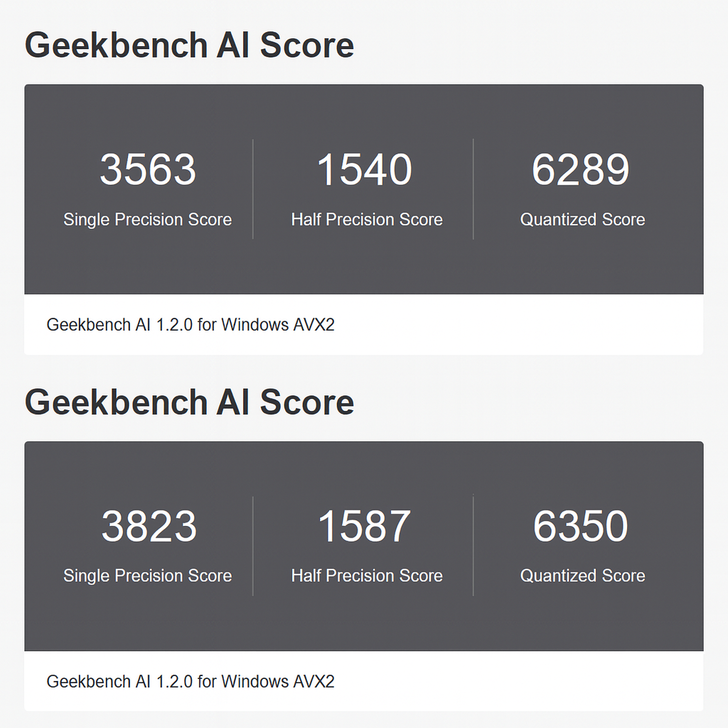Click the first Geekbench AI Score heading
Screen dimensions: 728x728
[189, 45]
